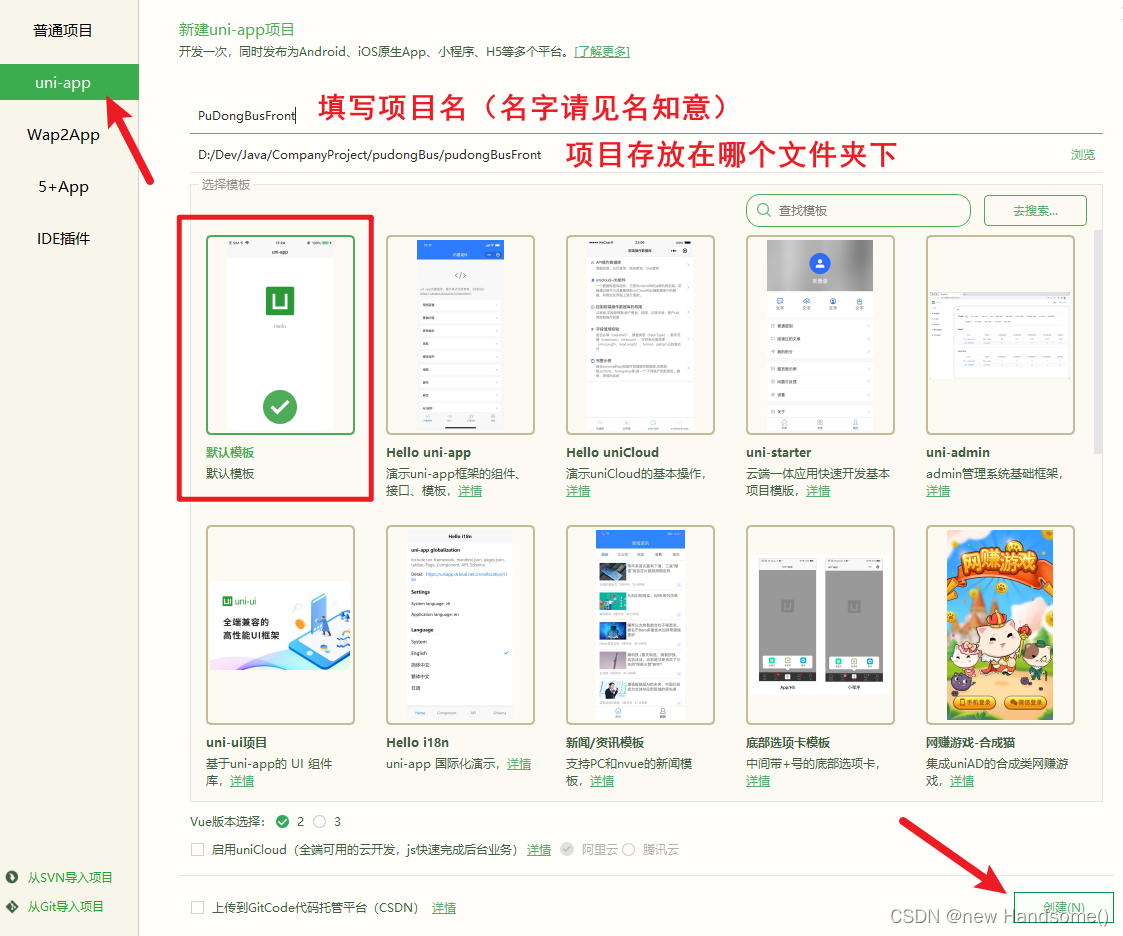1123x936 pixels.
Task: Open the 了解更多 link
Action: [x=602, y=52]
